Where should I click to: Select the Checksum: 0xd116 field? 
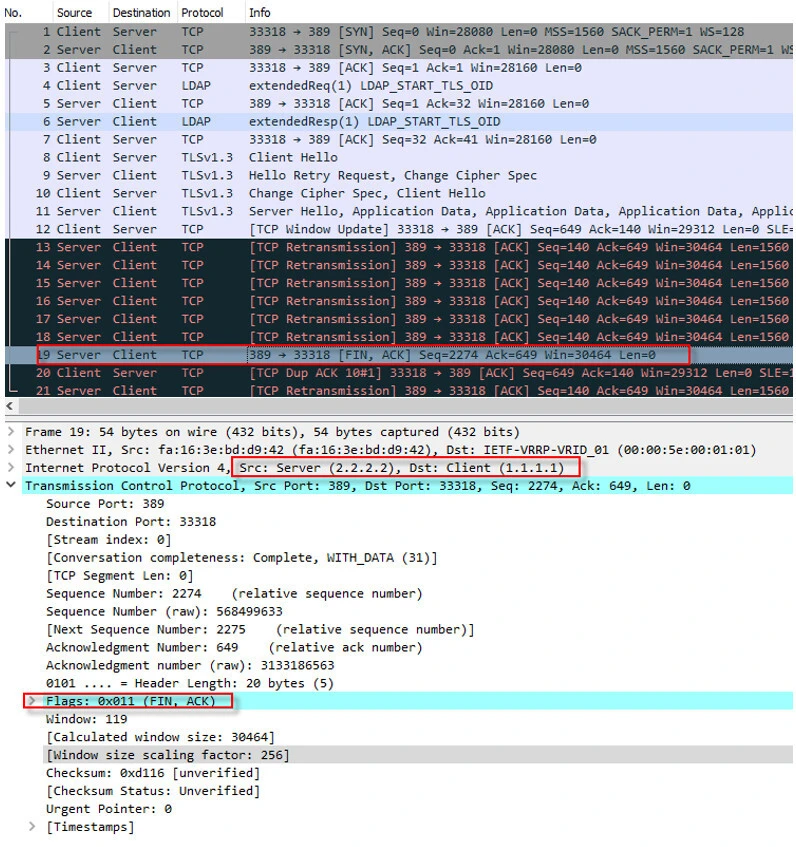(130, 773)
